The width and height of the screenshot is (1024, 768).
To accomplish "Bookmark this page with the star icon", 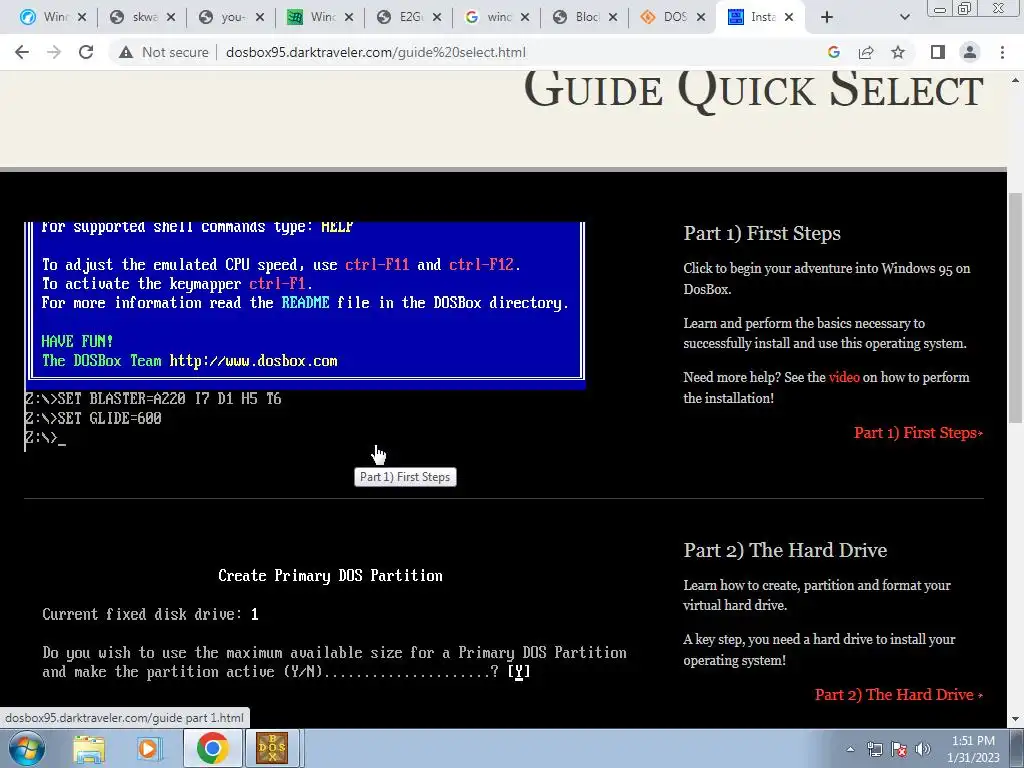I will pyautogui.click(x=898, y=52).
